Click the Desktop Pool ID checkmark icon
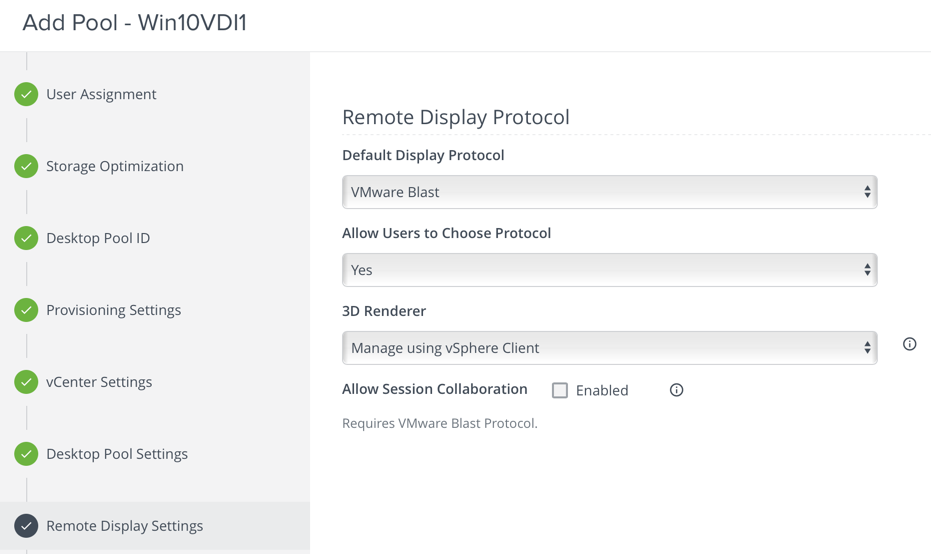Image resolution: width=931 pixels, height=554 pixels. 26,238
